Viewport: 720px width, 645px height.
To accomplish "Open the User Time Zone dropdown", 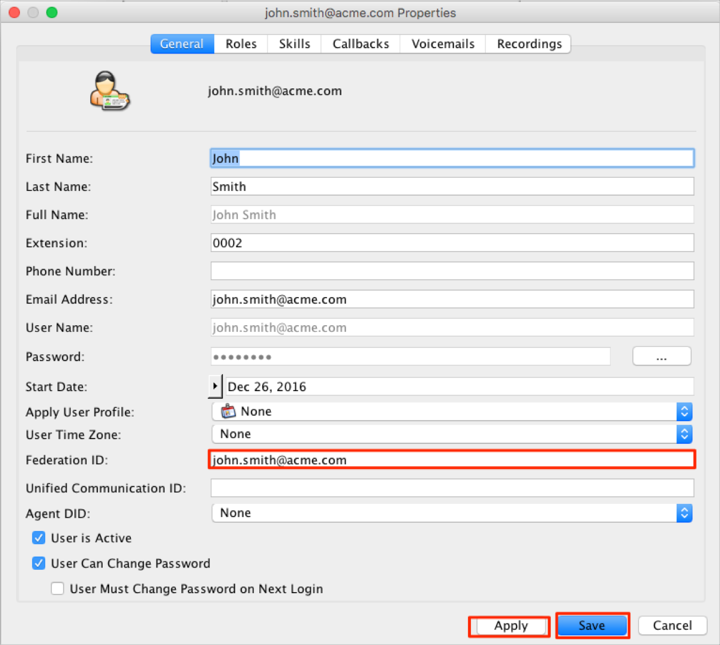I will 684,434.
